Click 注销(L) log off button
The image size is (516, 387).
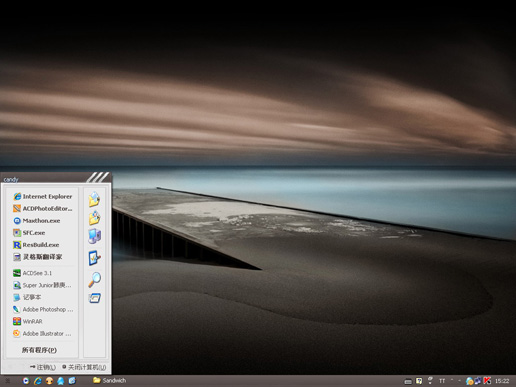point(43,367)
